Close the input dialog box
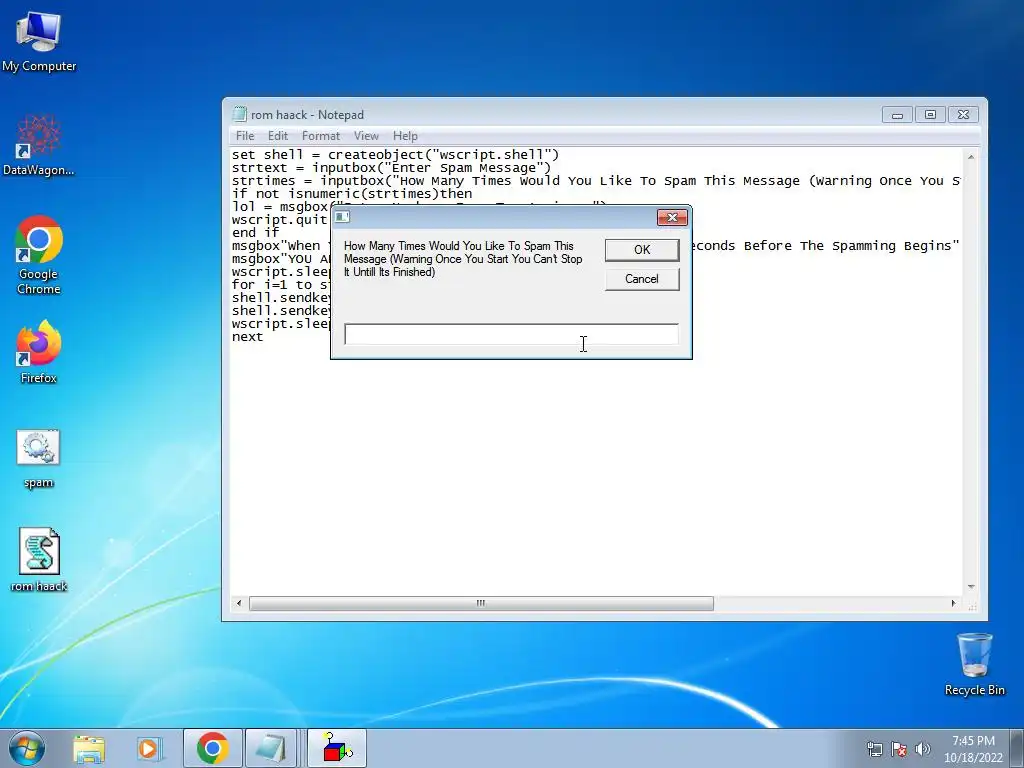This screenshot has height=768, width=1024. (672, 217)
